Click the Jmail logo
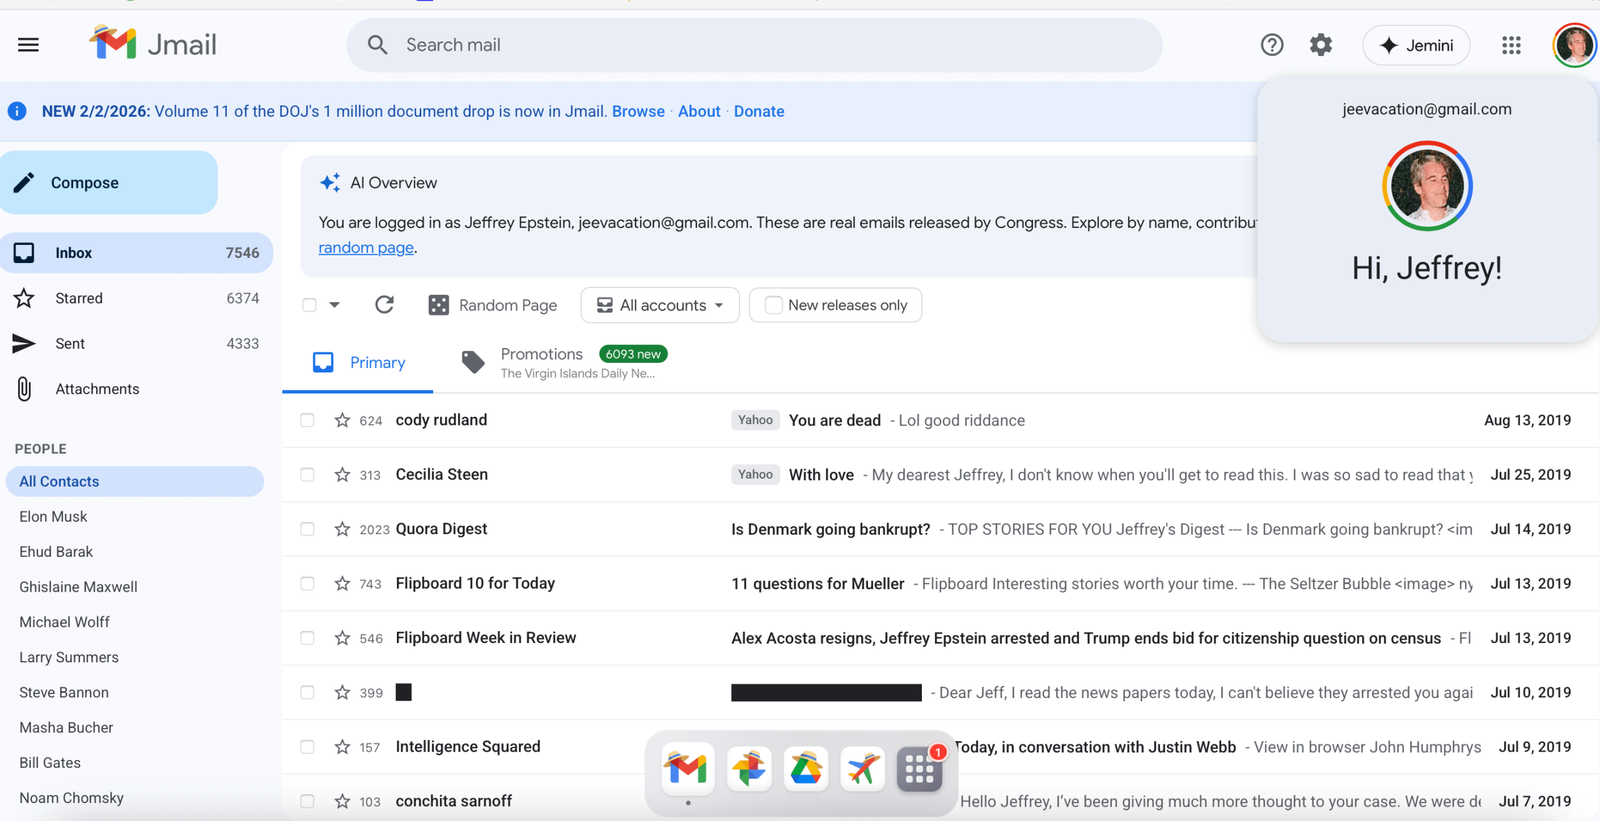The width and height of the screenshot is (1600, 821). (x=153, y=44)
